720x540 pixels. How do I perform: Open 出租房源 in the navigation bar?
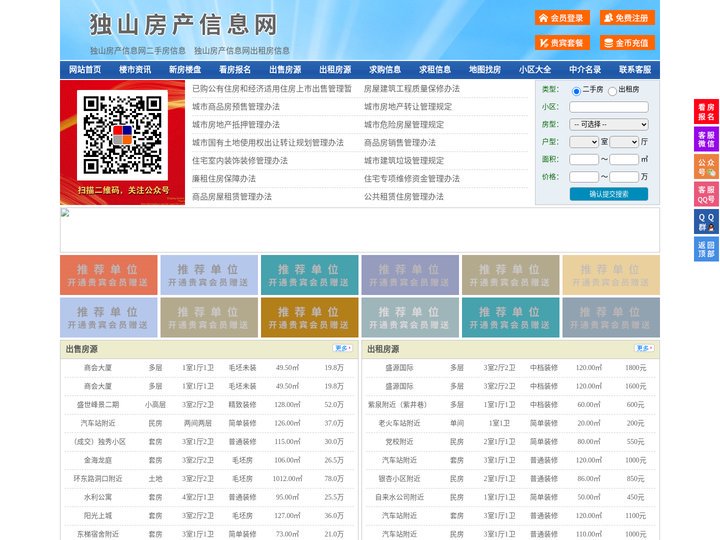335,70
